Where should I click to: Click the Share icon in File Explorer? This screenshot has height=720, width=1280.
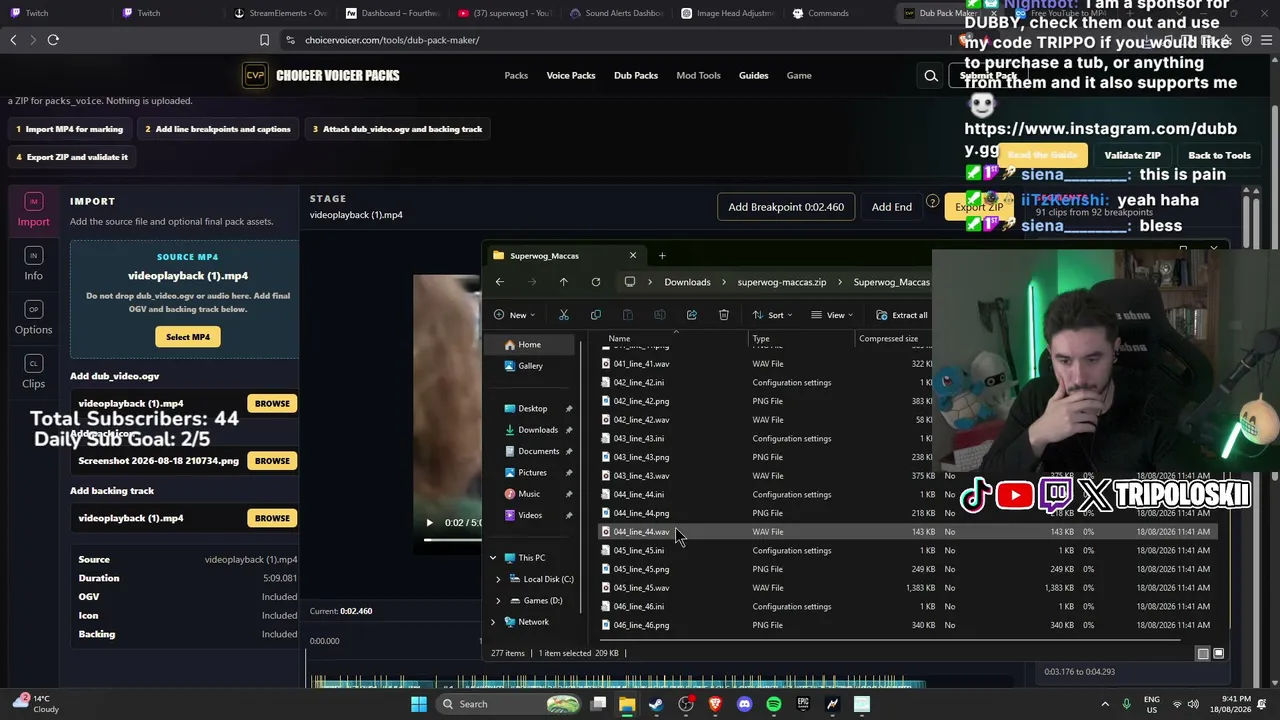[x=691, y=315]
